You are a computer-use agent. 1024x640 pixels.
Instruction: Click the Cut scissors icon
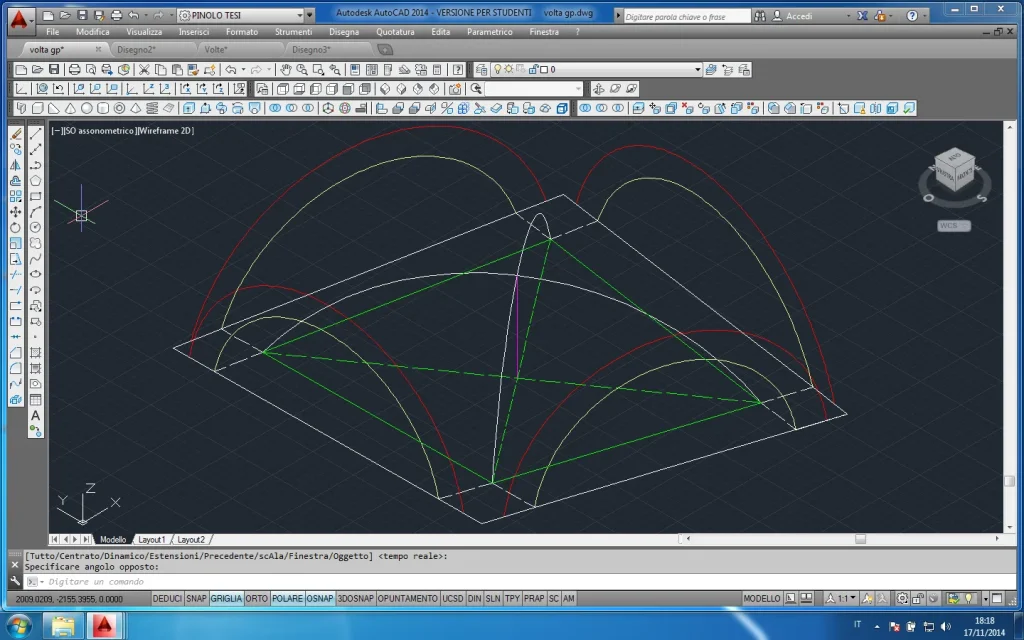coord(144,70)
